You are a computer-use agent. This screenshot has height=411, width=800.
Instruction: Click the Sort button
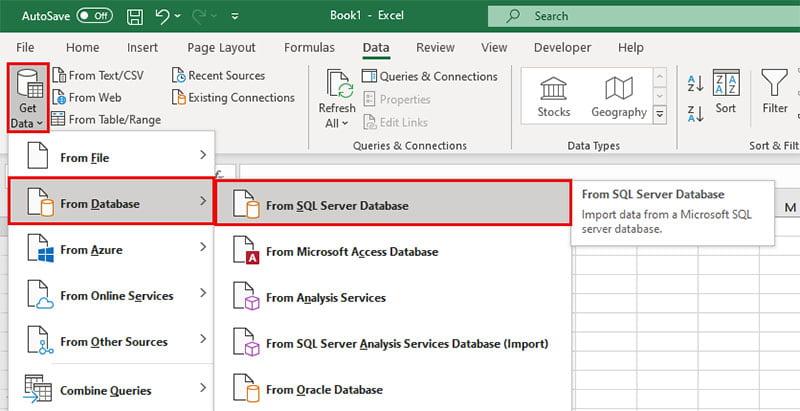click(725, 97)
